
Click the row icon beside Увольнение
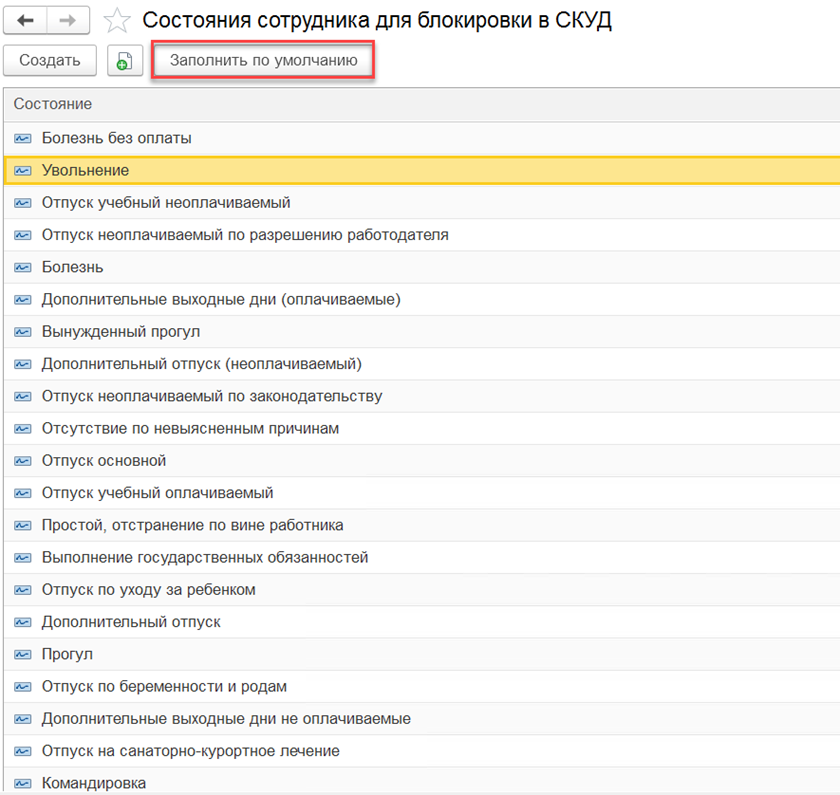(23, 171)
